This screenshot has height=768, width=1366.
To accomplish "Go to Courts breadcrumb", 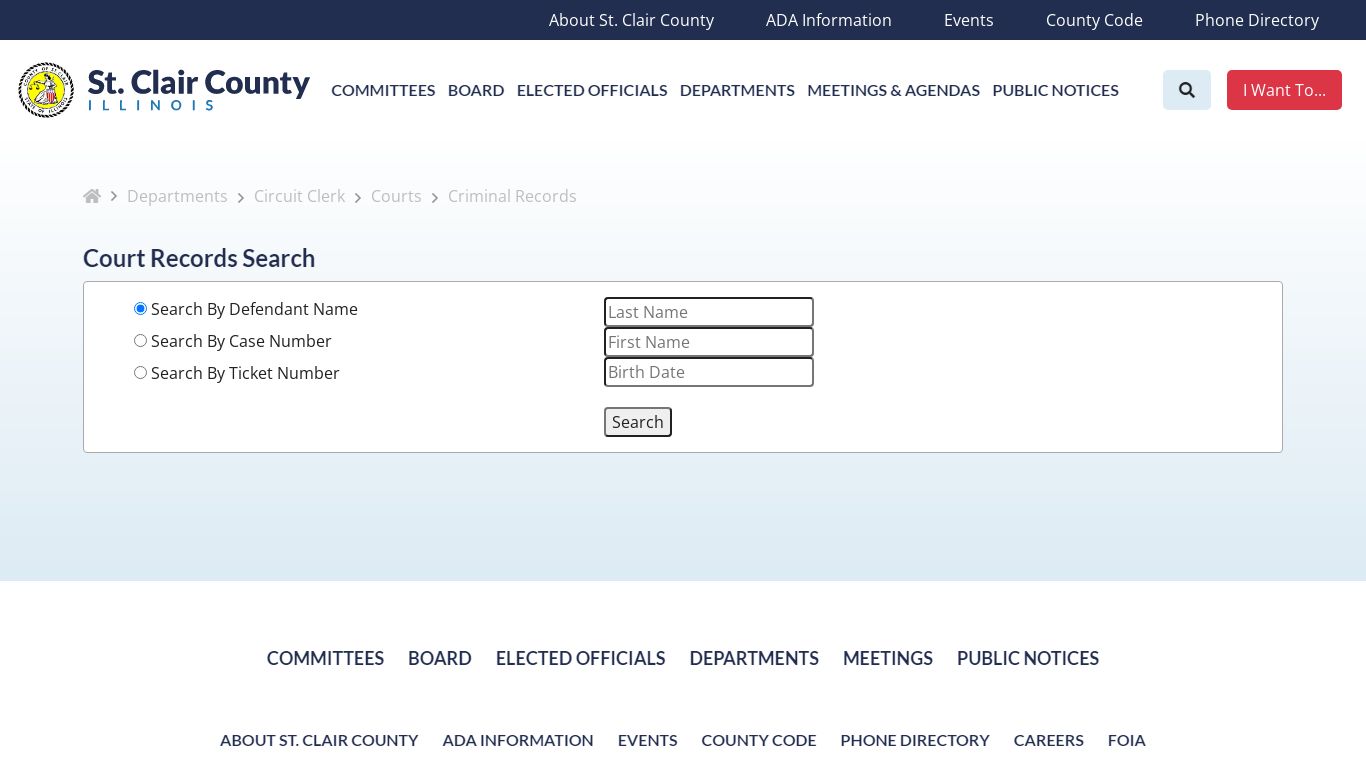I will click(396, 196).
